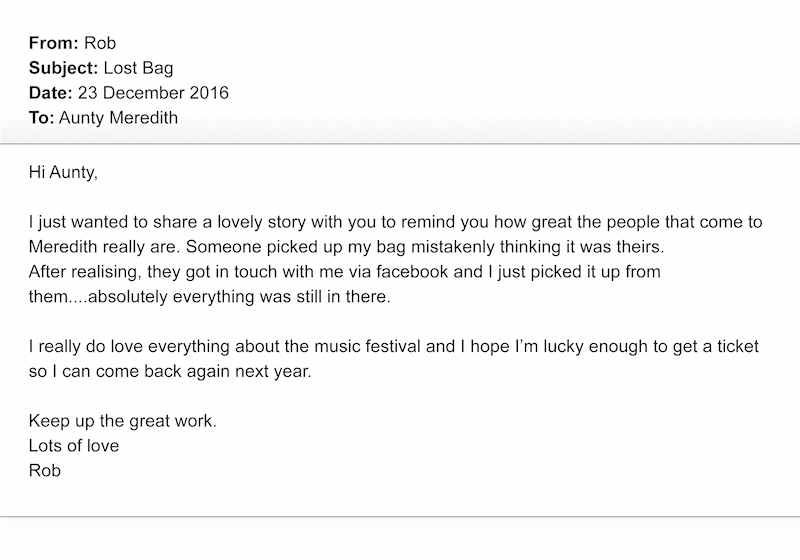Image resolution: width=800 pixels, height=560 pixels.
Task: Click the line starting them....absolutely everything
Action: 210,297
